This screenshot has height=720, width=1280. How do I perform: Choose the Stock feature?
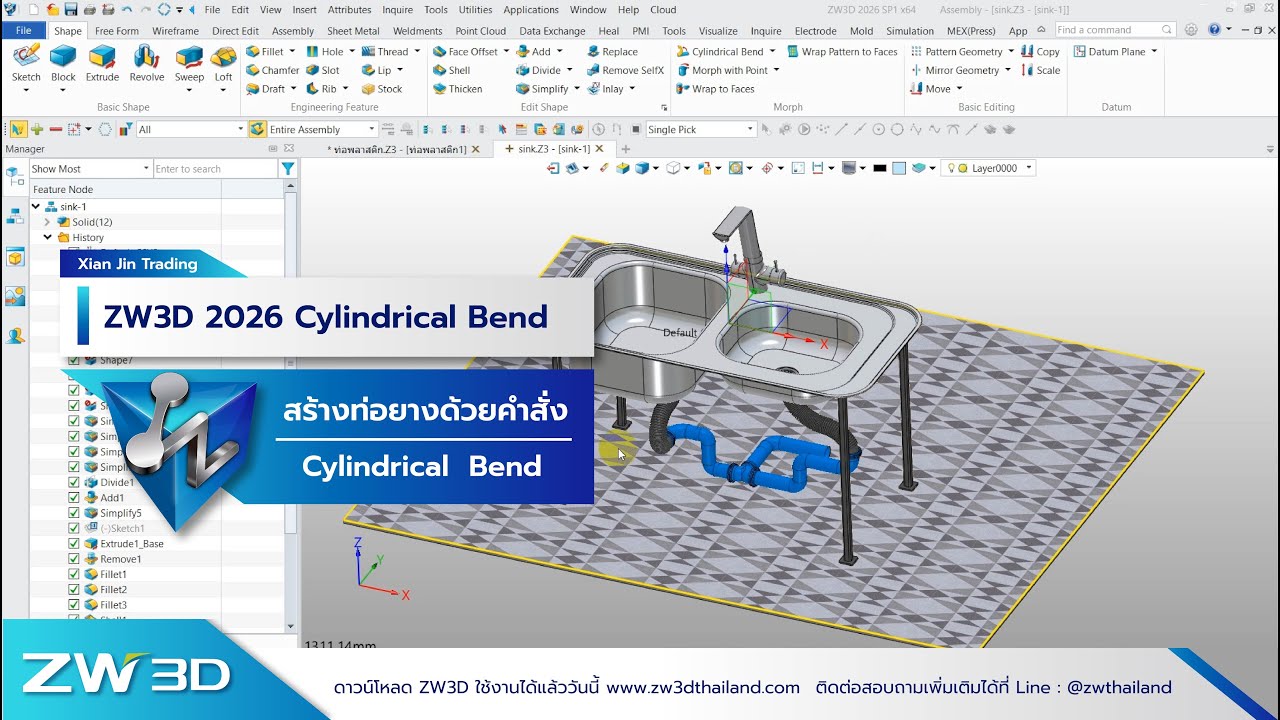[x=382, y=89]
